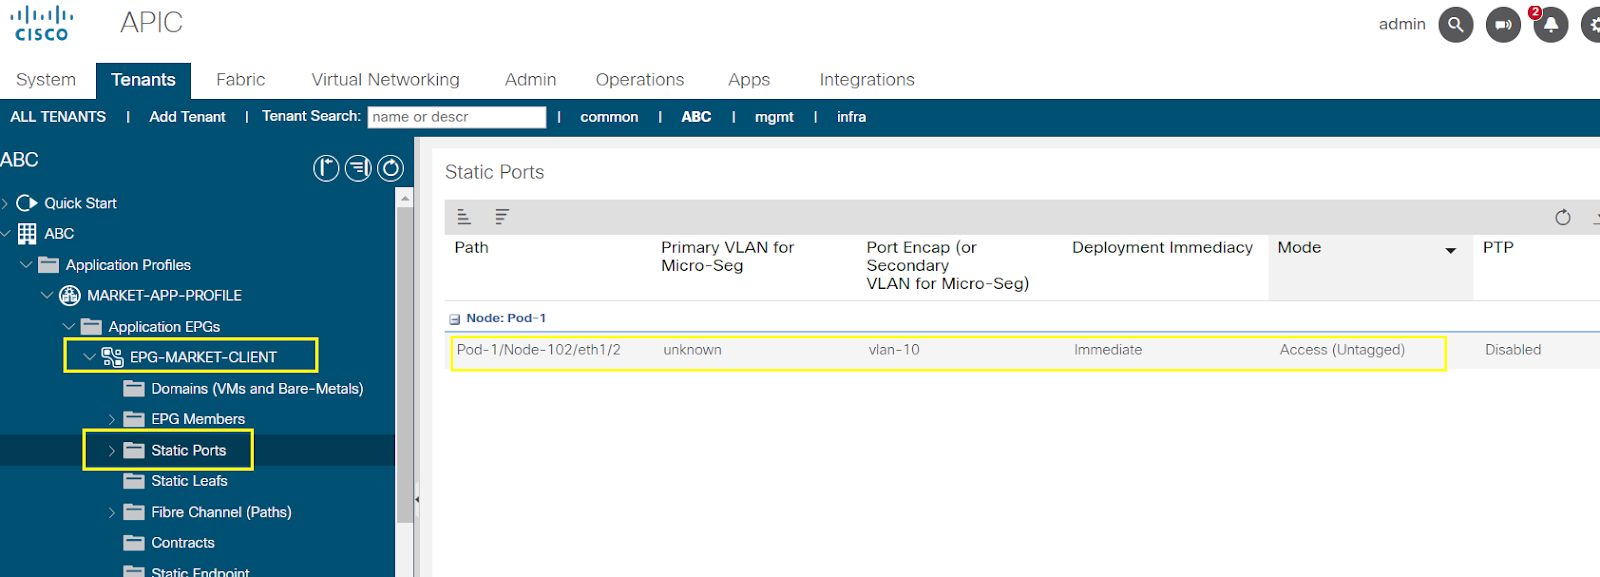This screenshot has width=1600, height=577.
Task: Open the Fabric tab
Action: 241,80
